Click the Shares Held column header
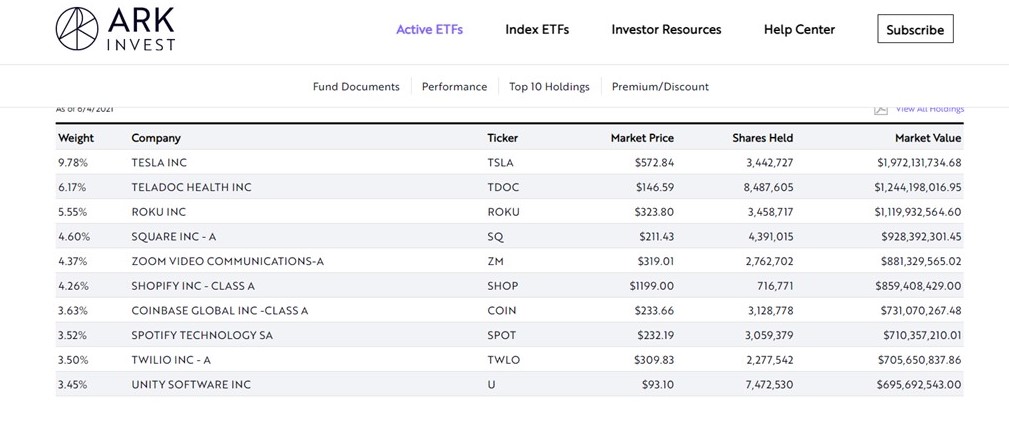 click(762, 138)
